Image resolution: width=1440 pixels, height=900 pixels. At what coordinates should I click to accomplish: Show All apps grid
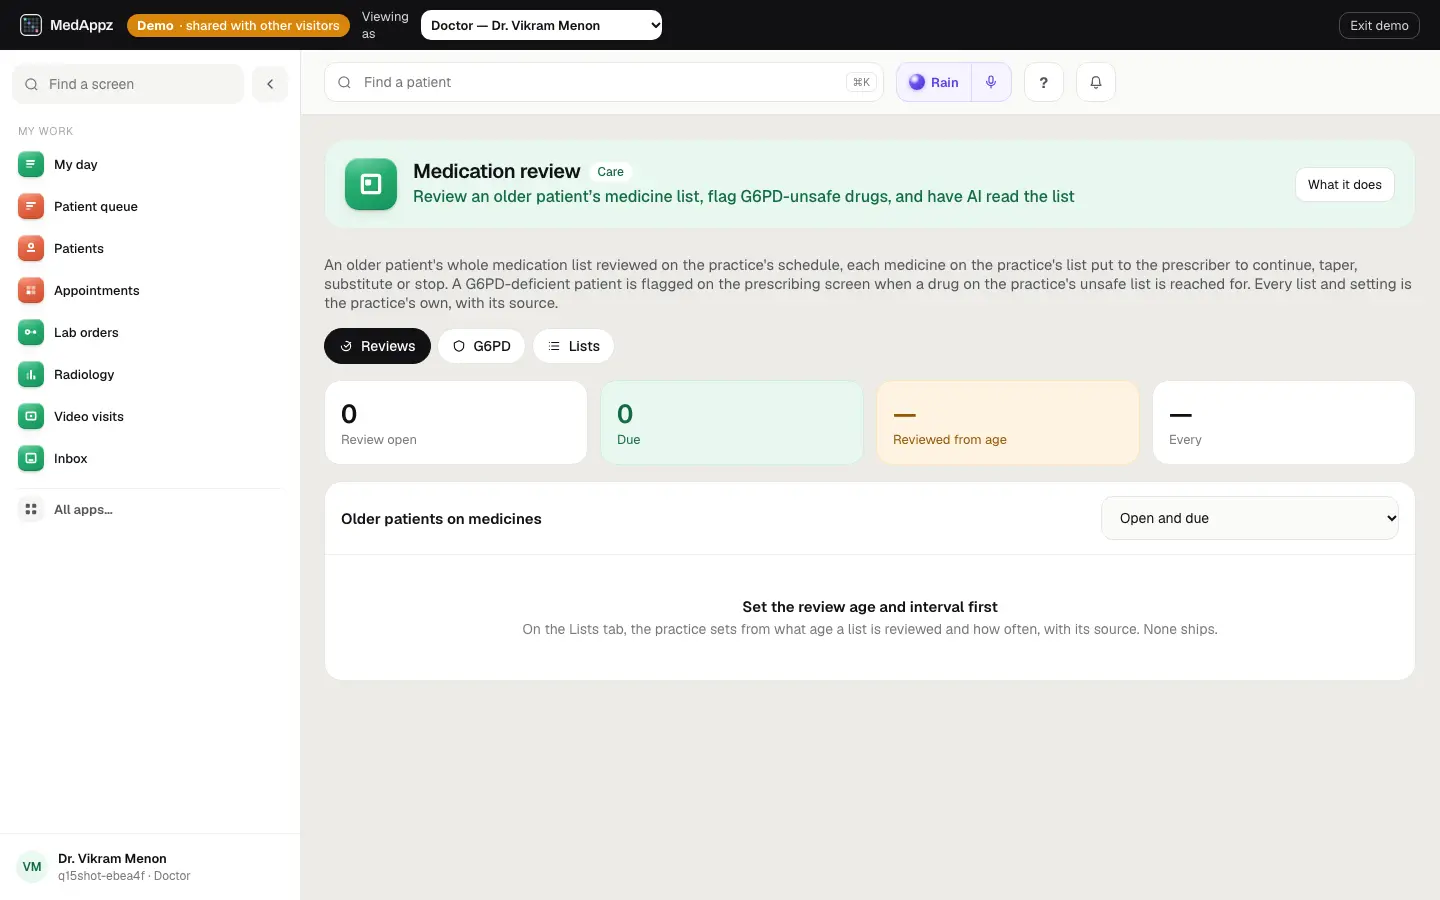coord(150,509)
